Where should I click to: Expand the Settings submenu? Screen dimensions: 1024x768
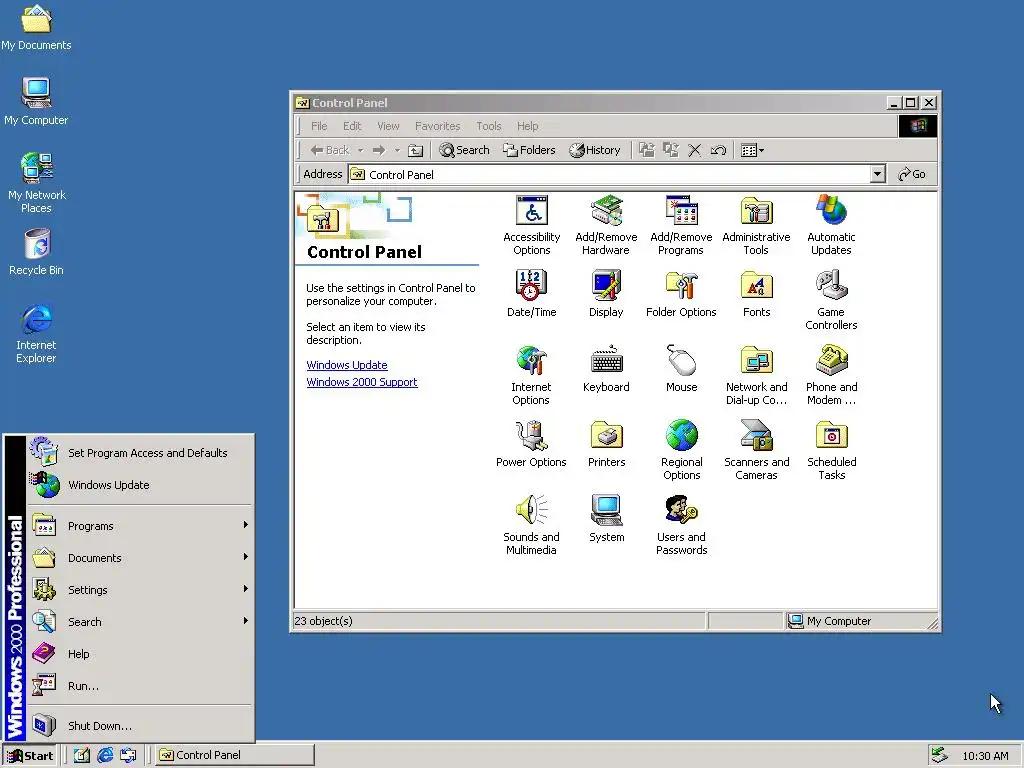(x=141, y=590)
